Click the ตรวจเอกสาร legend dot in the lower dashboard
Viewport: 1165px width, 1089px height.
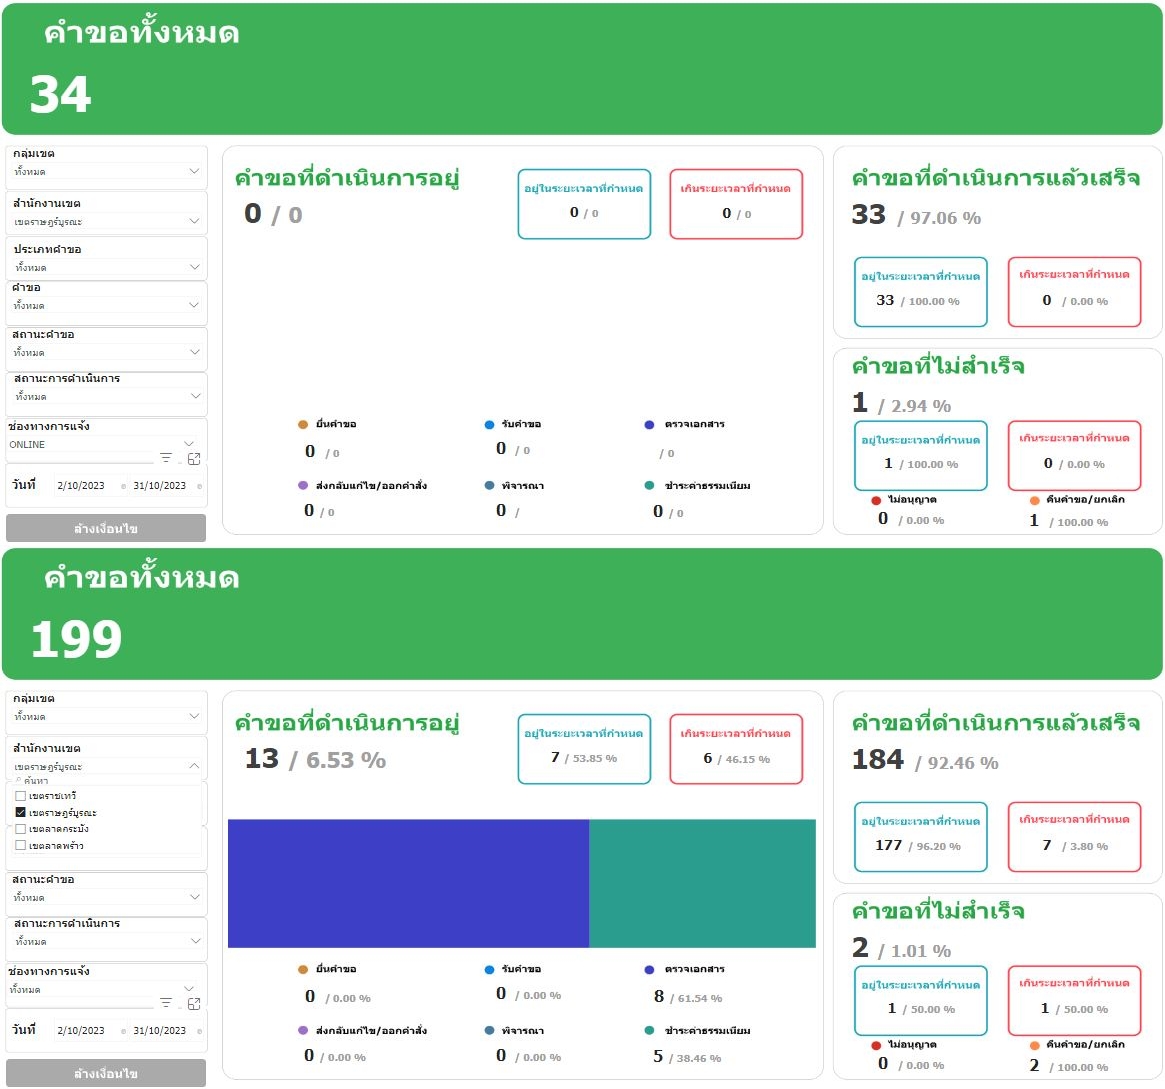pos(649,970)
